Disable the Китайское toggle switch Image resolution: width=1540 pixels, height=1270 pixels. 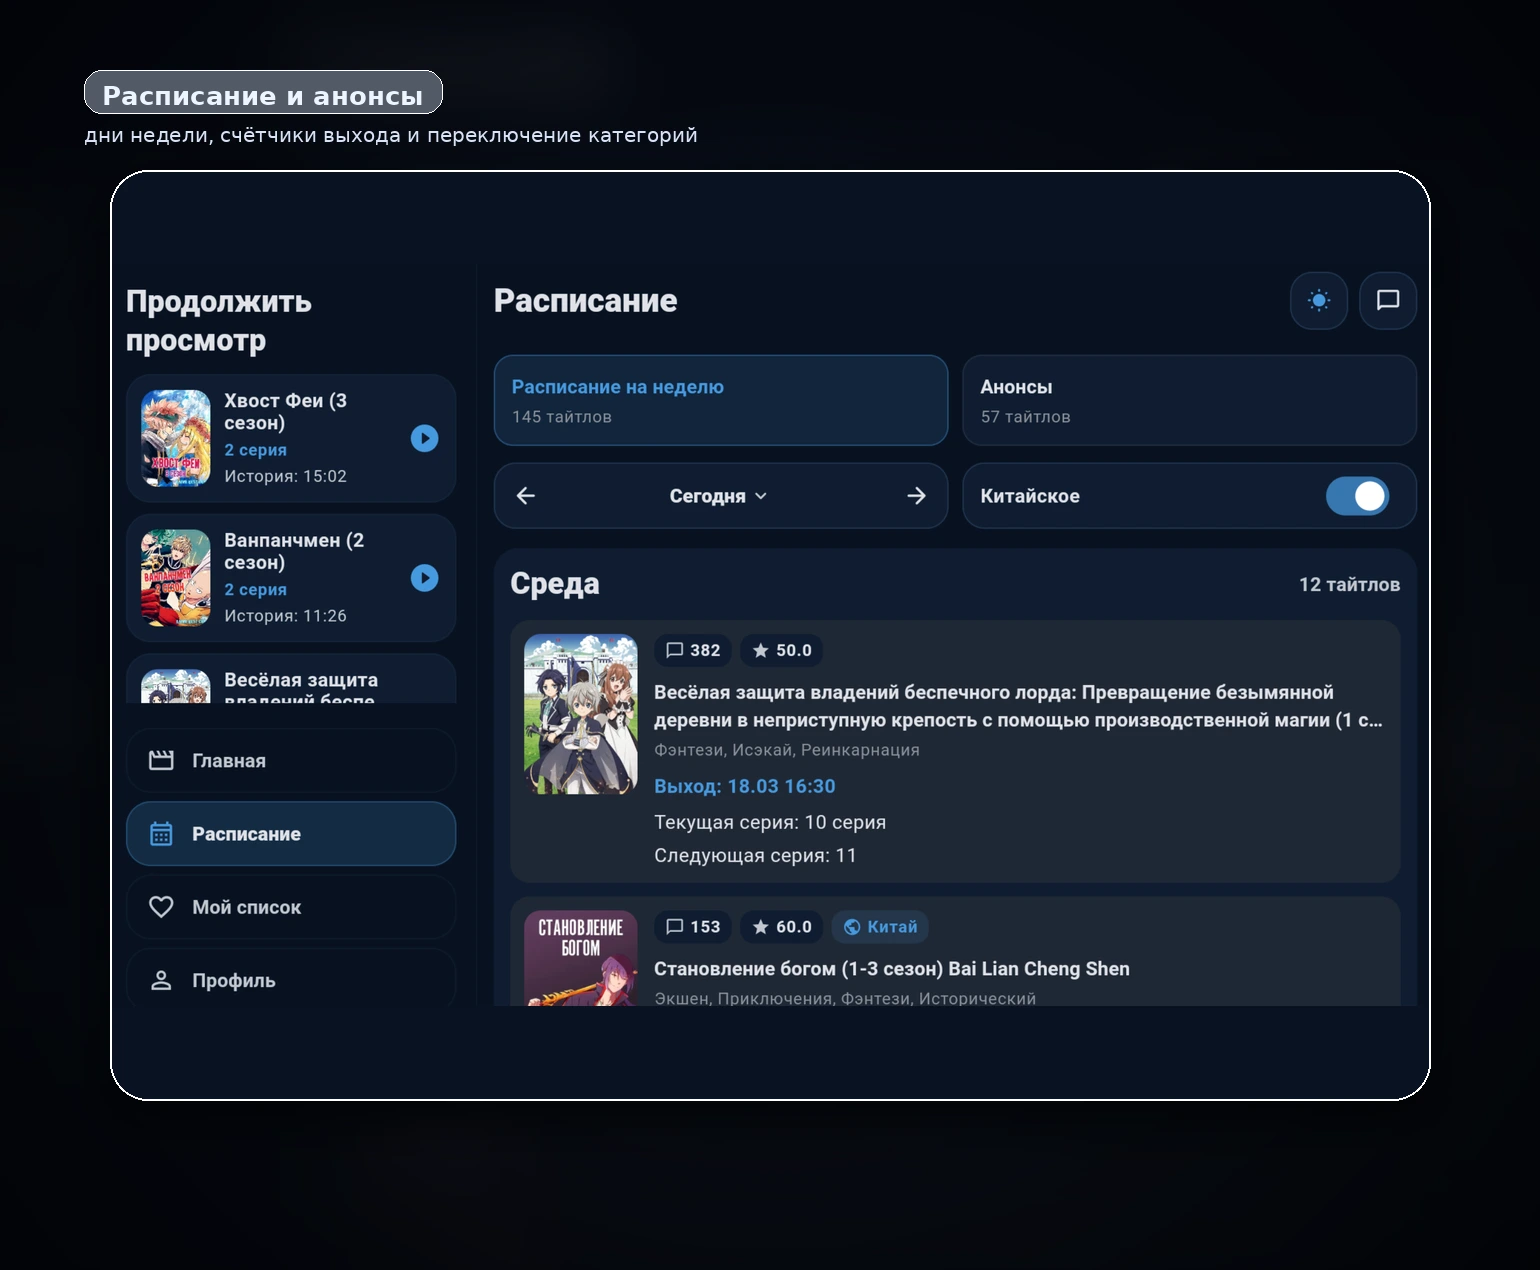click(x=1356, y=496)
